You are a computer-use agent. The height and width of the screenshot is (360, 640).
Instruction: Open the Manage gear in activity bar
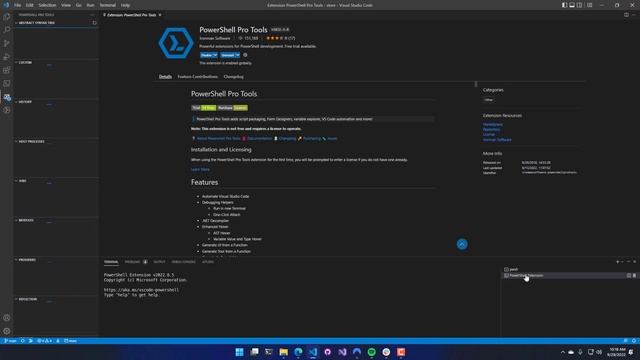coord(7,331)
